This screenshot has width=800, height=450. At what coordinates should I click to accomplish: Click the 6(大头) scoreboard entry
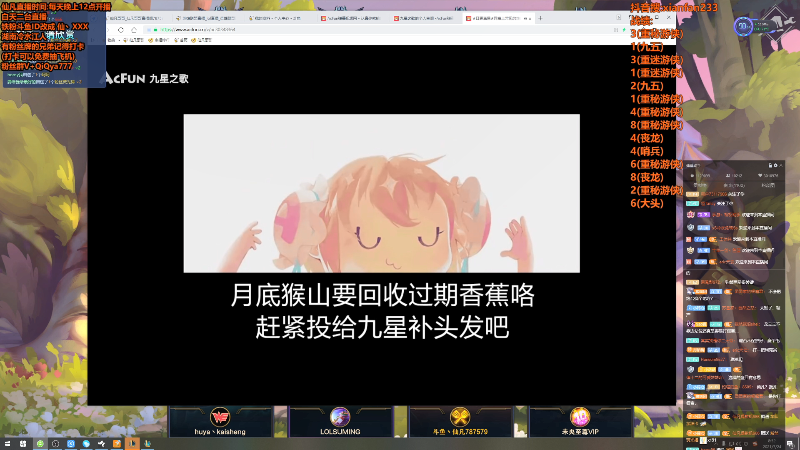(647, 203)
